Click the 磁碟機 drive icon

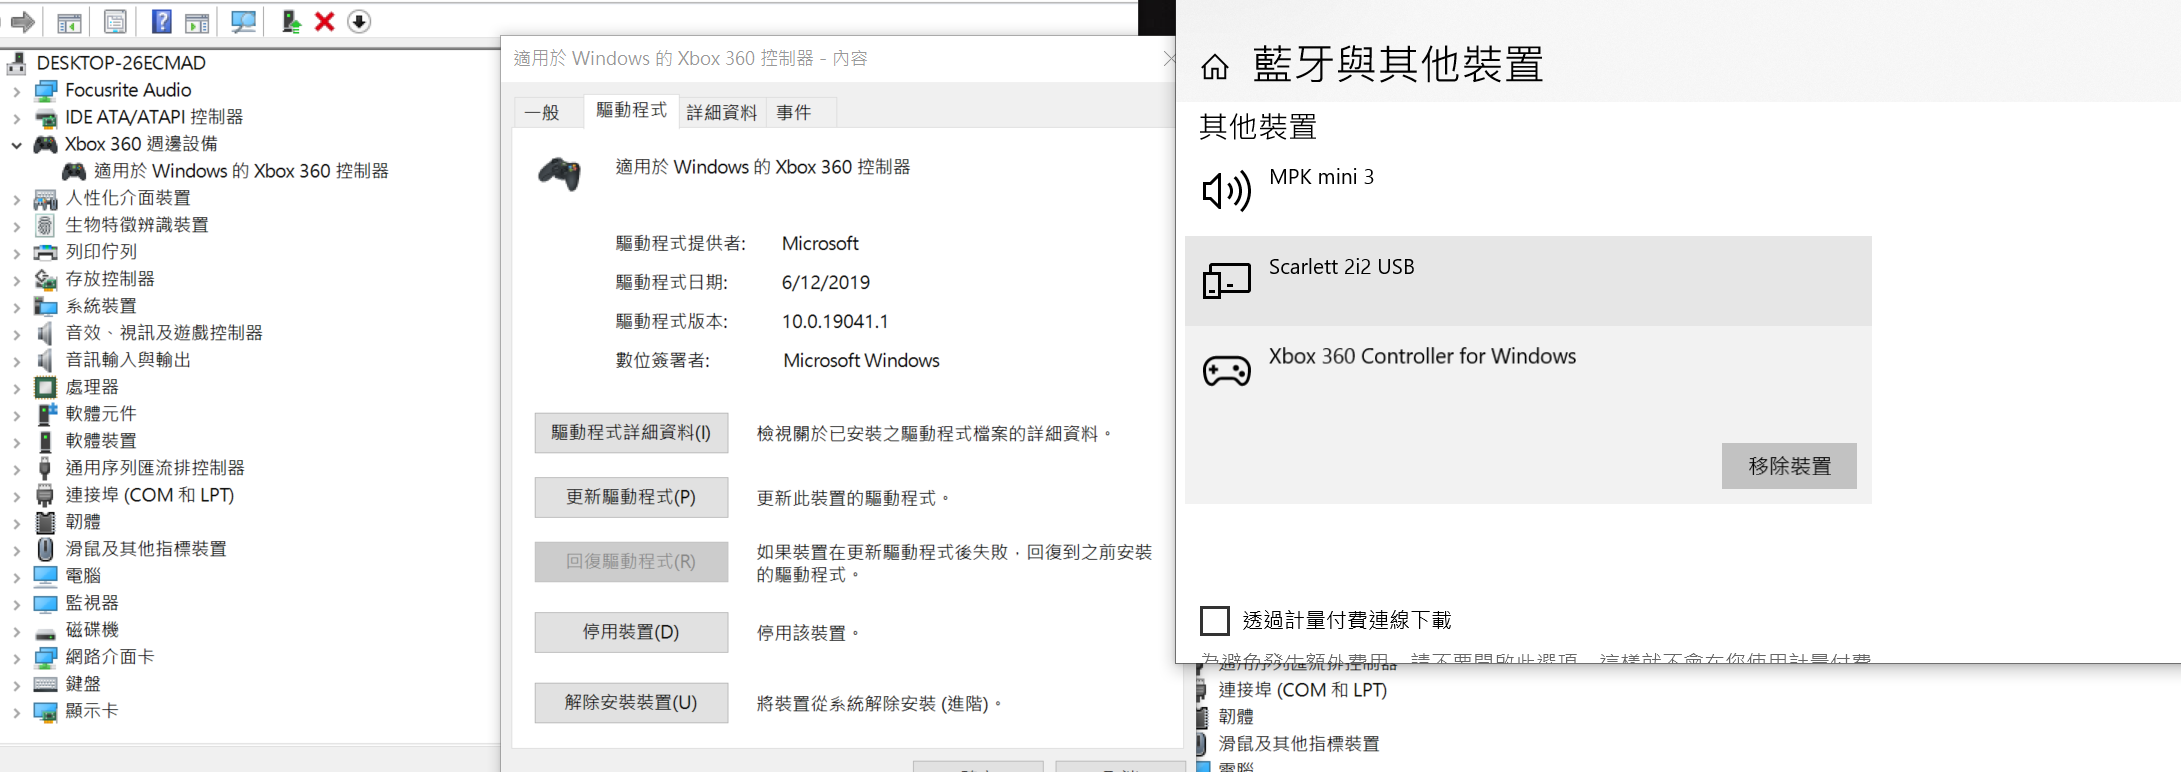click(x=46, y=632)
